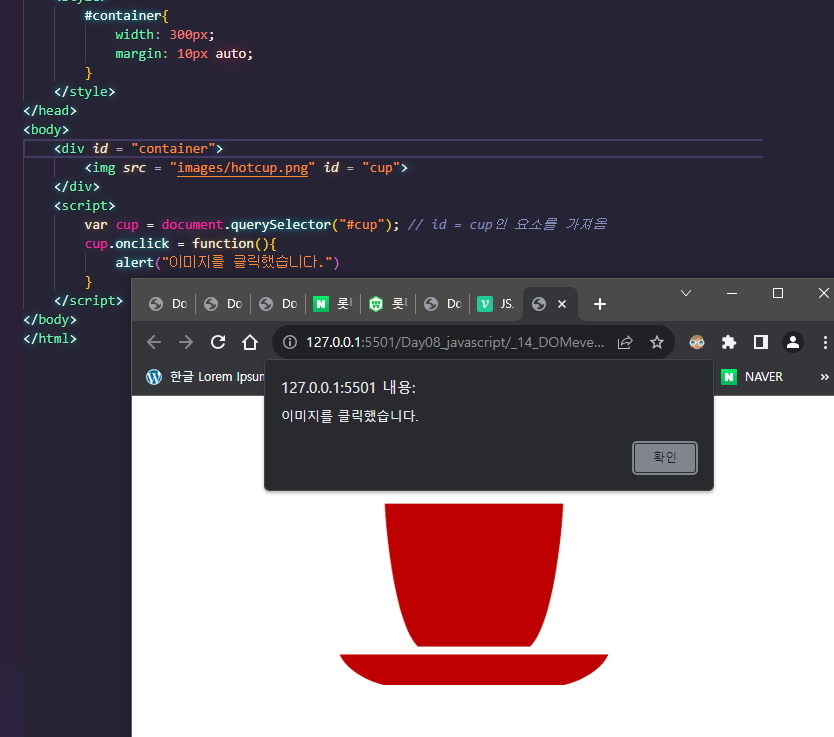Switch to the fourth Do tab, left of JS
Viewport: 834px width, 737px height.
[443, 304]
